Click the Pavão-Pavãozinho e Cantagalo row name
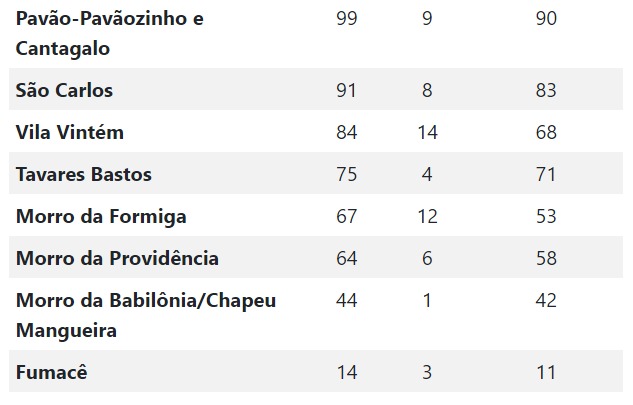The image size is (633, 405). tap(109, 34)
